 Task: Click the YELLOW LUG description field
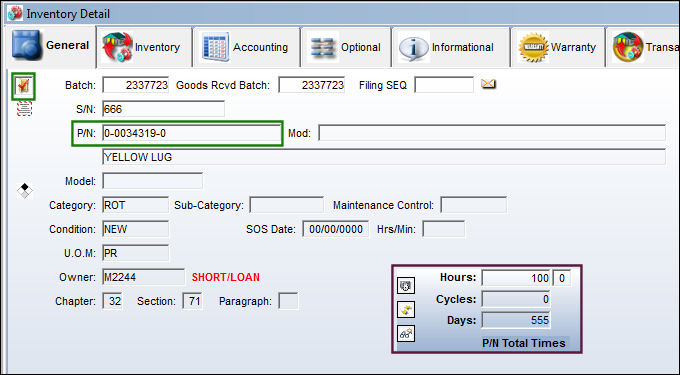tap(384, 157)
